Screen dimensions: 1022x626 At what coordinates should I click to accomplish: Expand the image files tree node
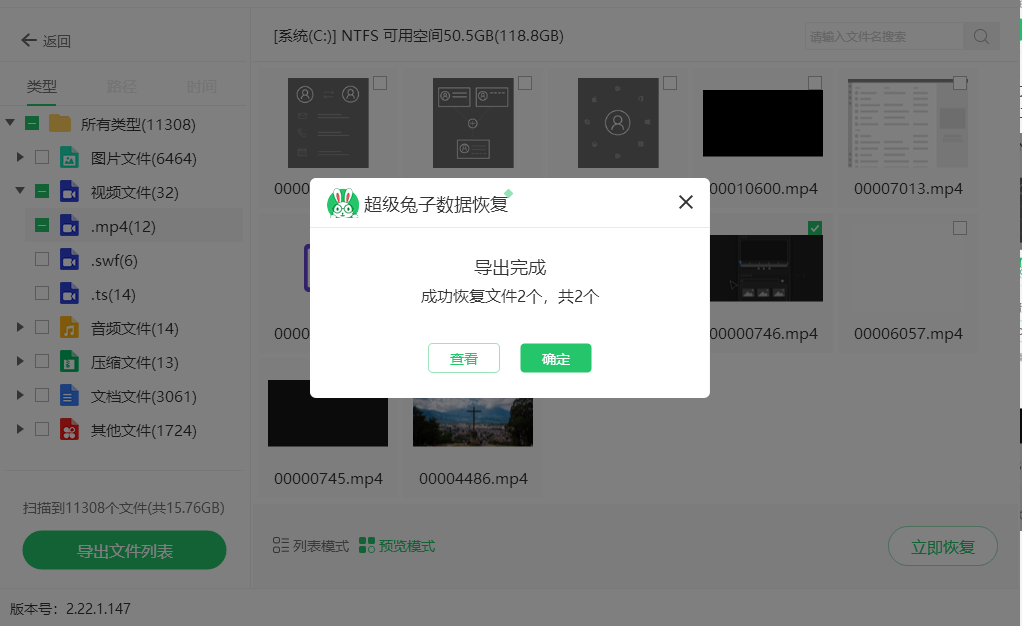tap(20, 158)
